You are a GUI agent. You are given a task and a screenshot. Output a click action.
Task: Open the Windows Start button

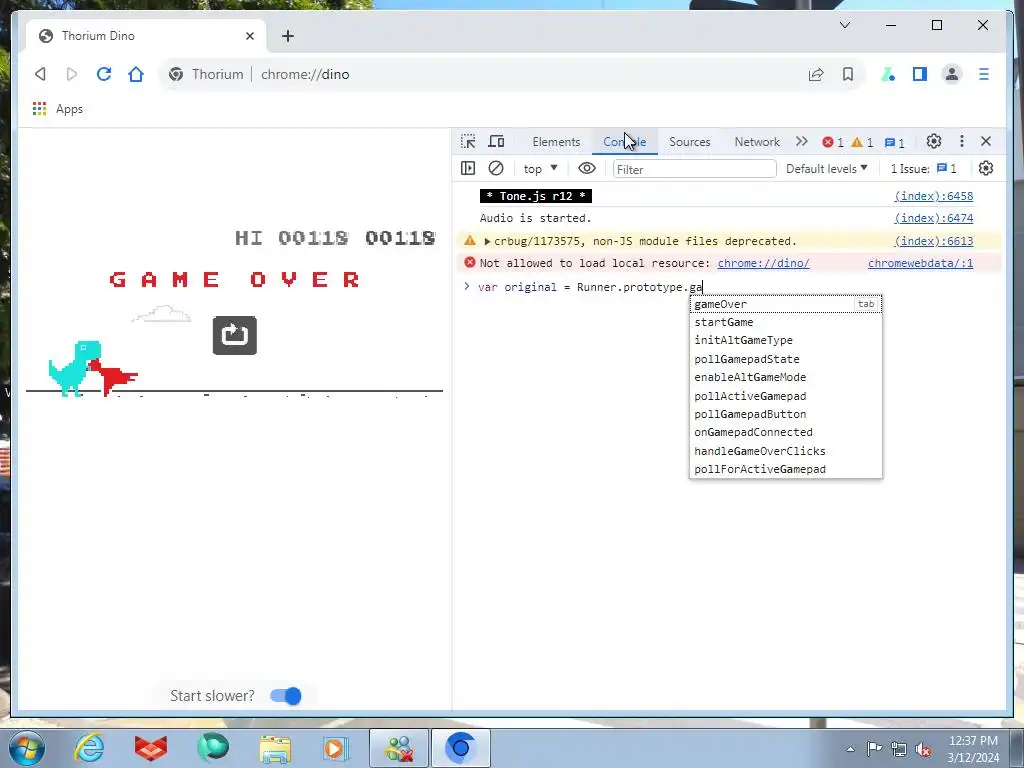pyautogui.click(x=26, y=748)
